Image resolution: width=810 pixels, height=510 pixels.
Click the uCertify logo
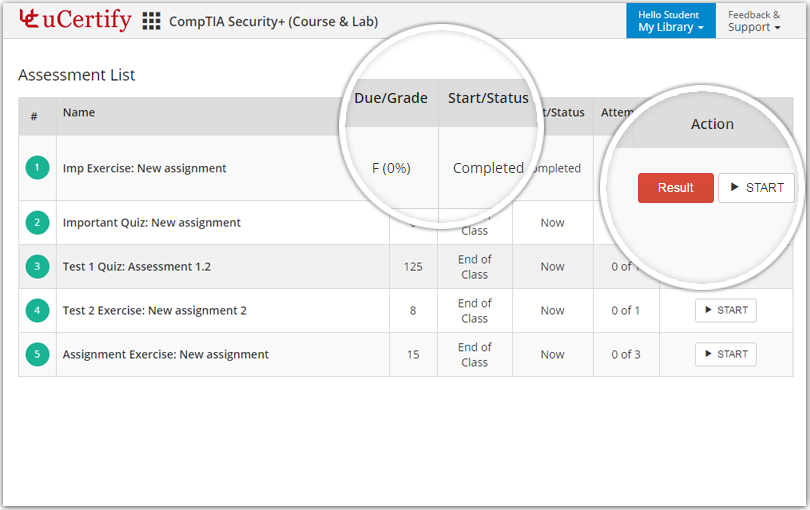click(75, 20)
